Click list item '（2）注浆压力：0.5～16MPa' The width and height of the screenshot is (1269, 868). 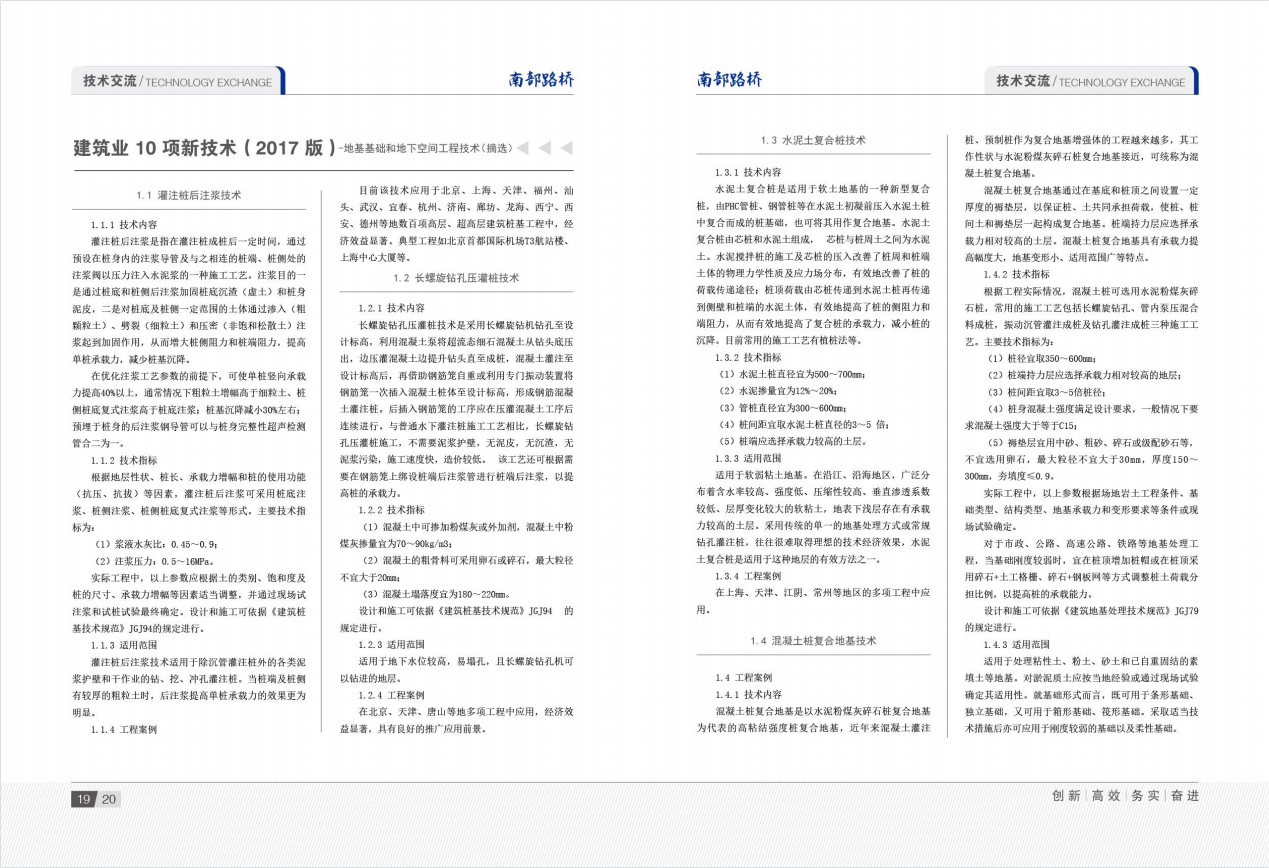point(152,560)
